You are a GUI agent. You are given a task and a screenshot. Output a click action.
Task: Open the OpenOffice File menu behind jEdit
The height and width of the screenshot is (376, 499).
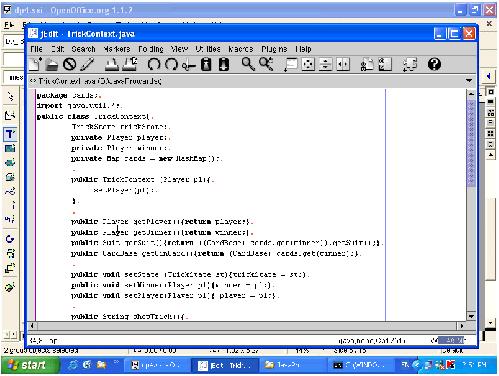coord(9,25)
